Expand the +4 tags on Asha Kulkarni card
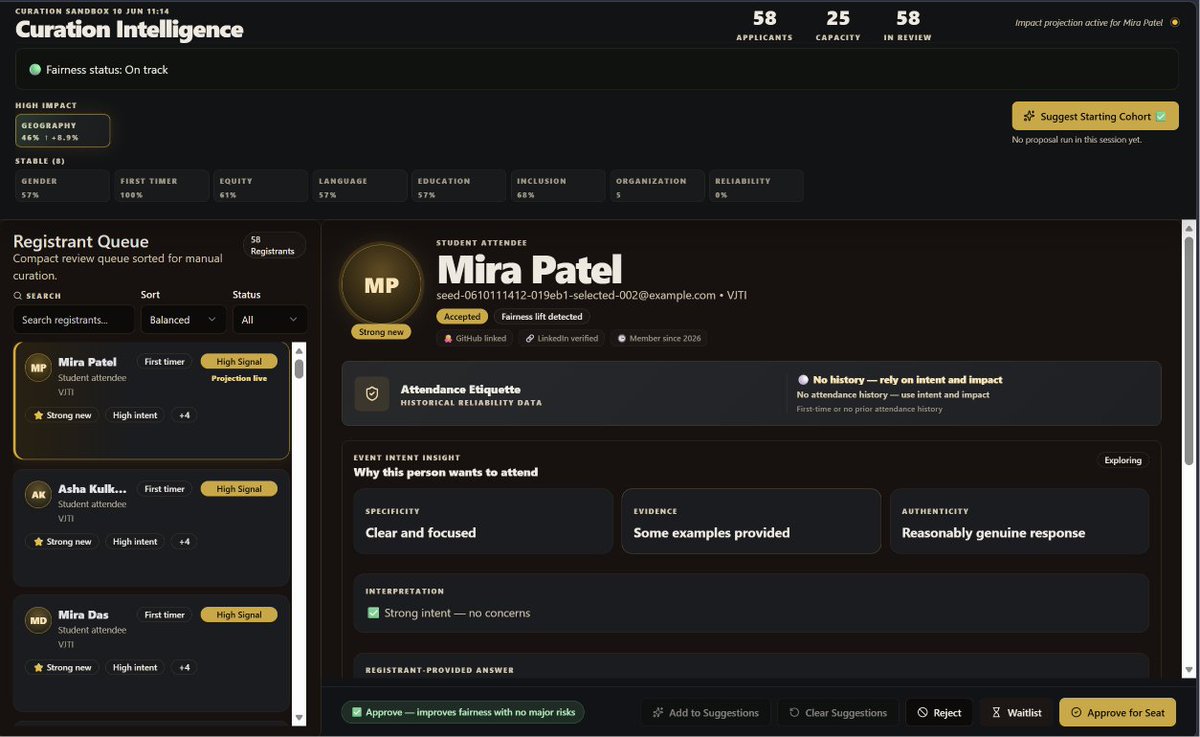This screenshot has width=1200, height=737. (x=184, y=542)
